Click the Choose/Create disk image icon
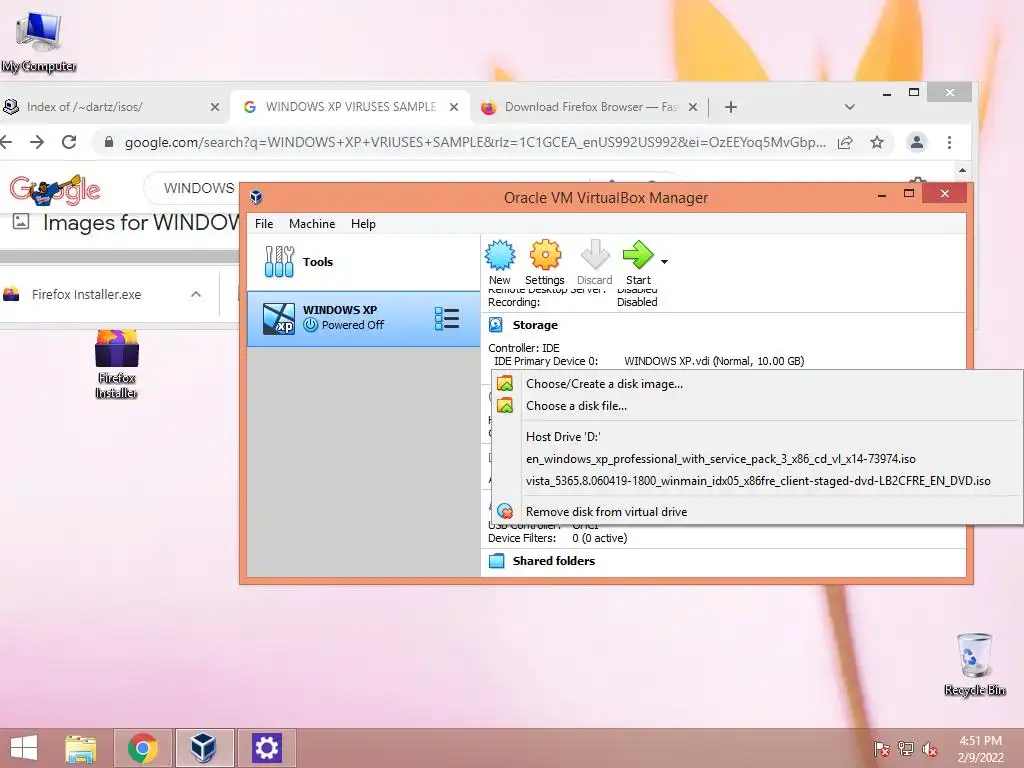The width and height of the screenshot is (1024, 768). (505, 383)
